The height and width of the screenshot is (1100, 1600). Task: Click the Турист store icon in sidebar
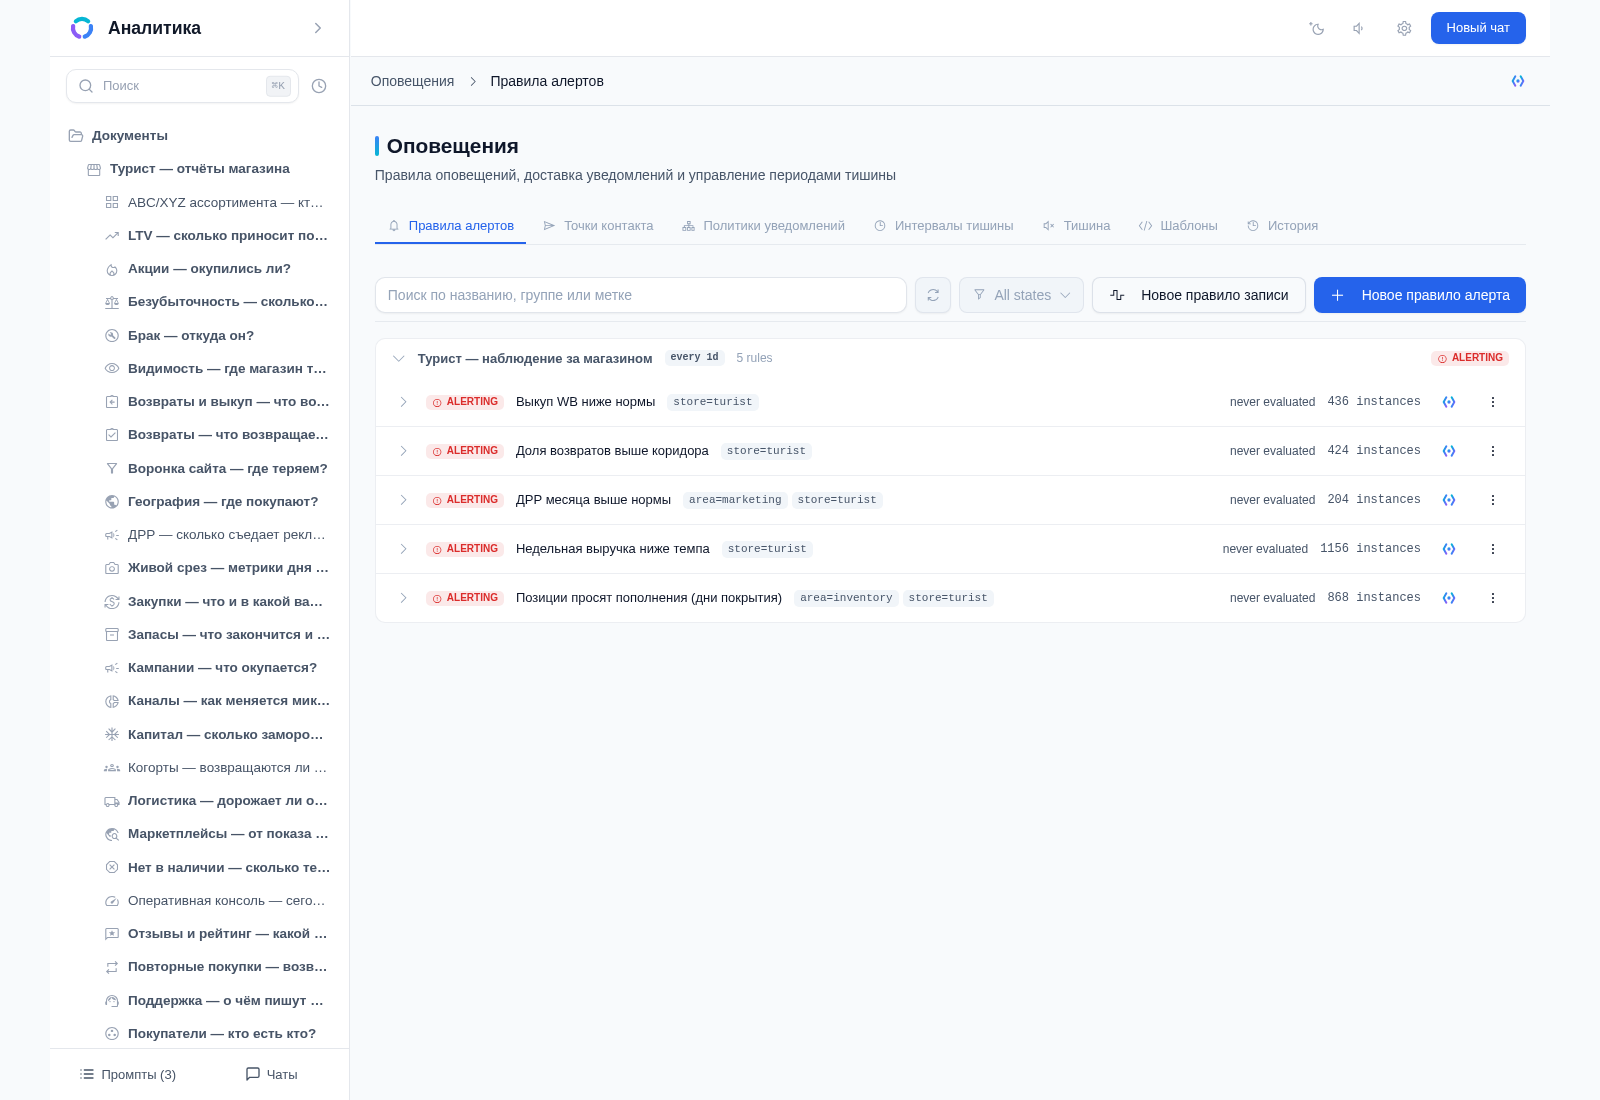coord(94,169)
